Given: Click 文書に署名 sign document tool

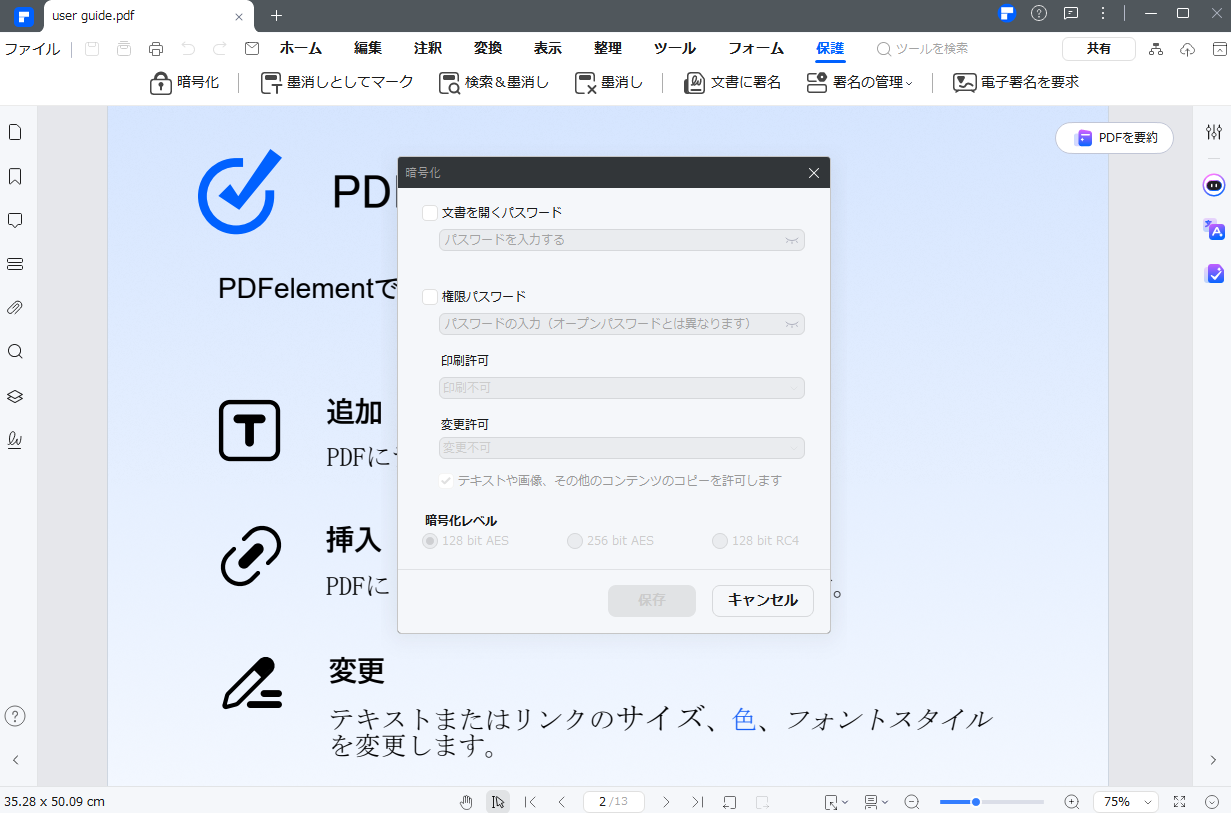Looking at the screenshot, I should coord(733,83).
